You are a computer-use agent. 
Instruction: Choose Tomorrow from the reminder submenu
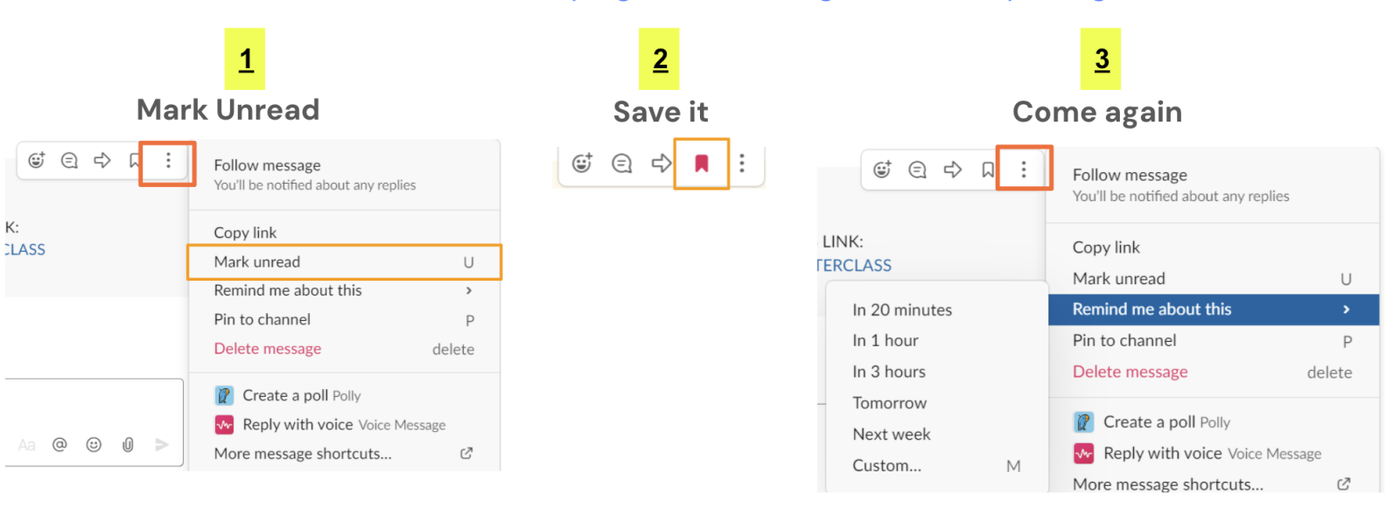[x=889, y=403]
